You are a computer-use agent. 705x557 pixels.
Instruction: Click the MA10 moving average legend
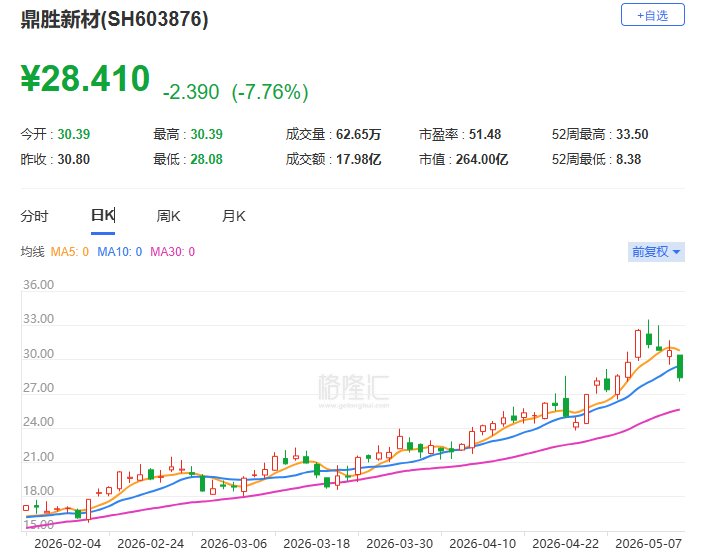tap(120, 252)
